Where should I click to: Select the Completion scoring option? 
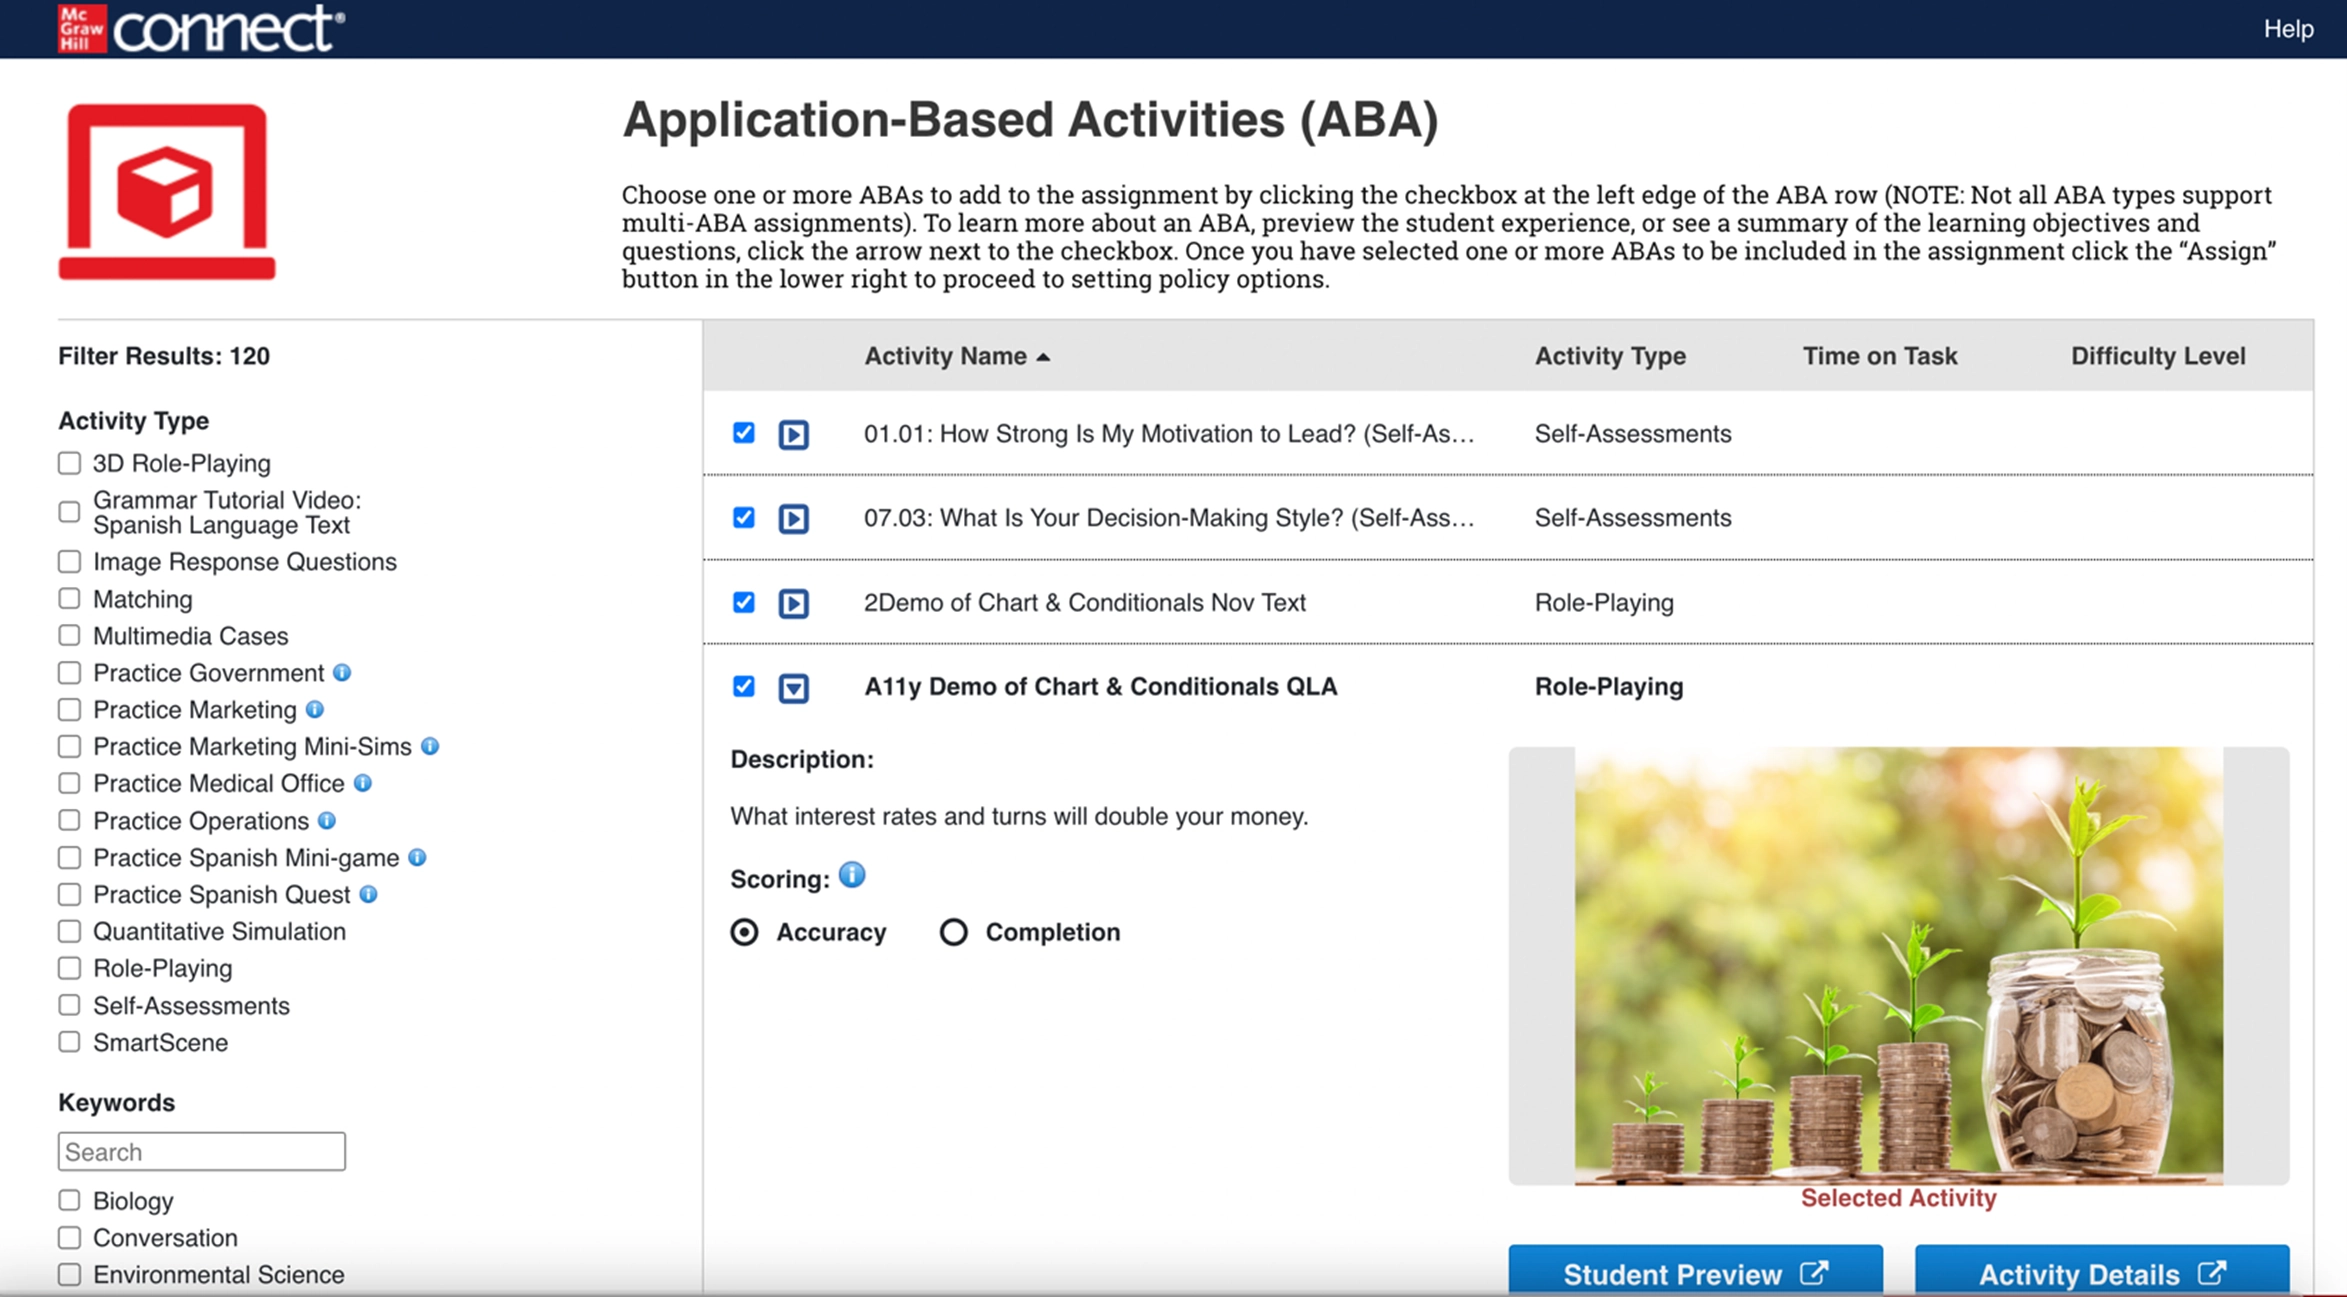coord(953,932)
